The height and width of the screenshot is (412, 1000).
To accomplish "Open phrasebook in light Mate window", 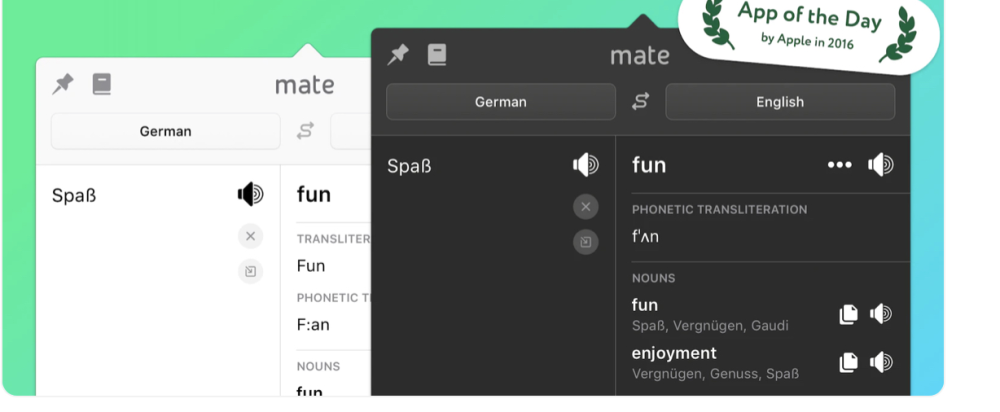I will pyautogui.click(x=102, y=84).
